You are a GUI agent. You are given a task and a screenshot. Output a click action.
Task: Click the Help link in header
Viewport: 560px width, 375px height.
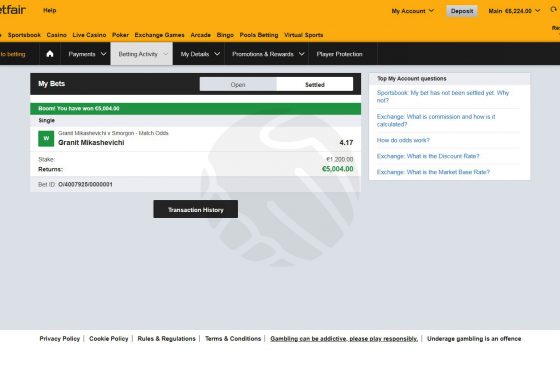coord(50,10)
